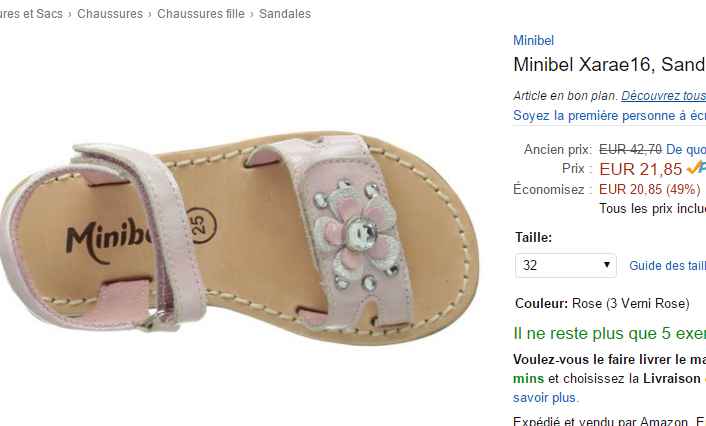Click the green 'Il ne reste plus que 5' stock notice
Viewport: 706px width, 426px height.
point(609,333)
